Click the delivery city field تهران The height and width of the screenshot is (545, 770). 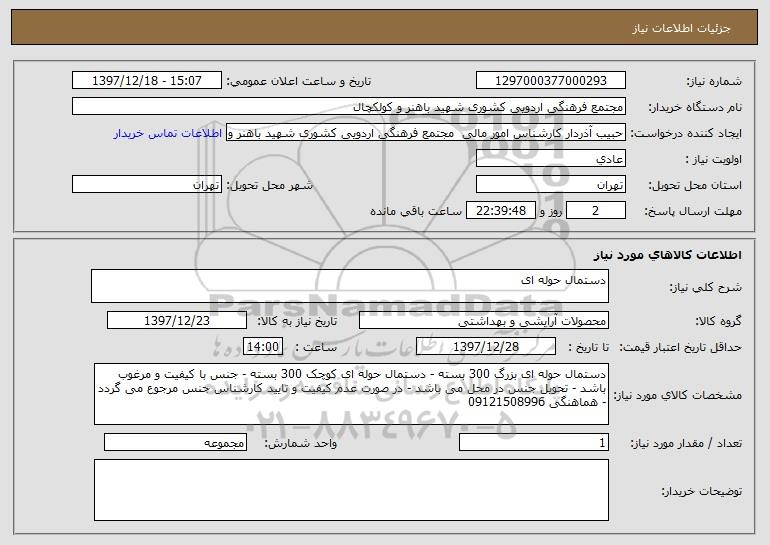(147, 185)
